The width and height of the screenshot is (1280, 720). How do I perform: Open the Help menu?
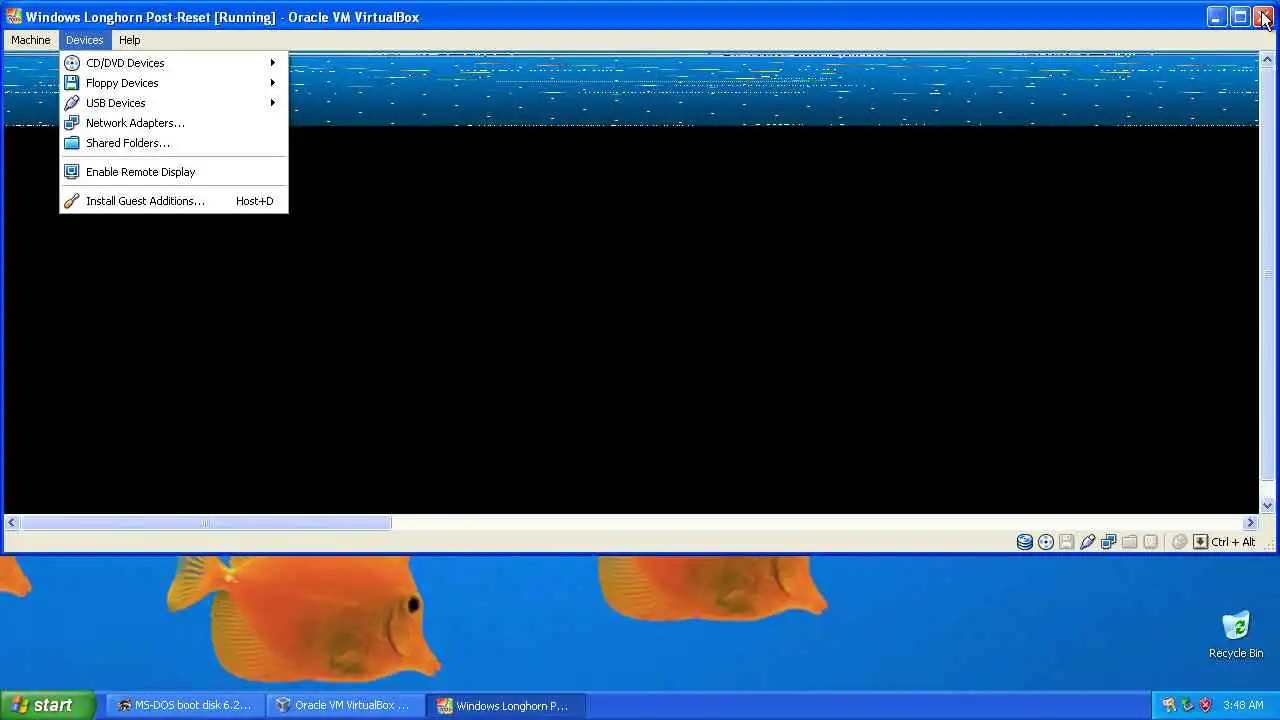pos(130,40)
